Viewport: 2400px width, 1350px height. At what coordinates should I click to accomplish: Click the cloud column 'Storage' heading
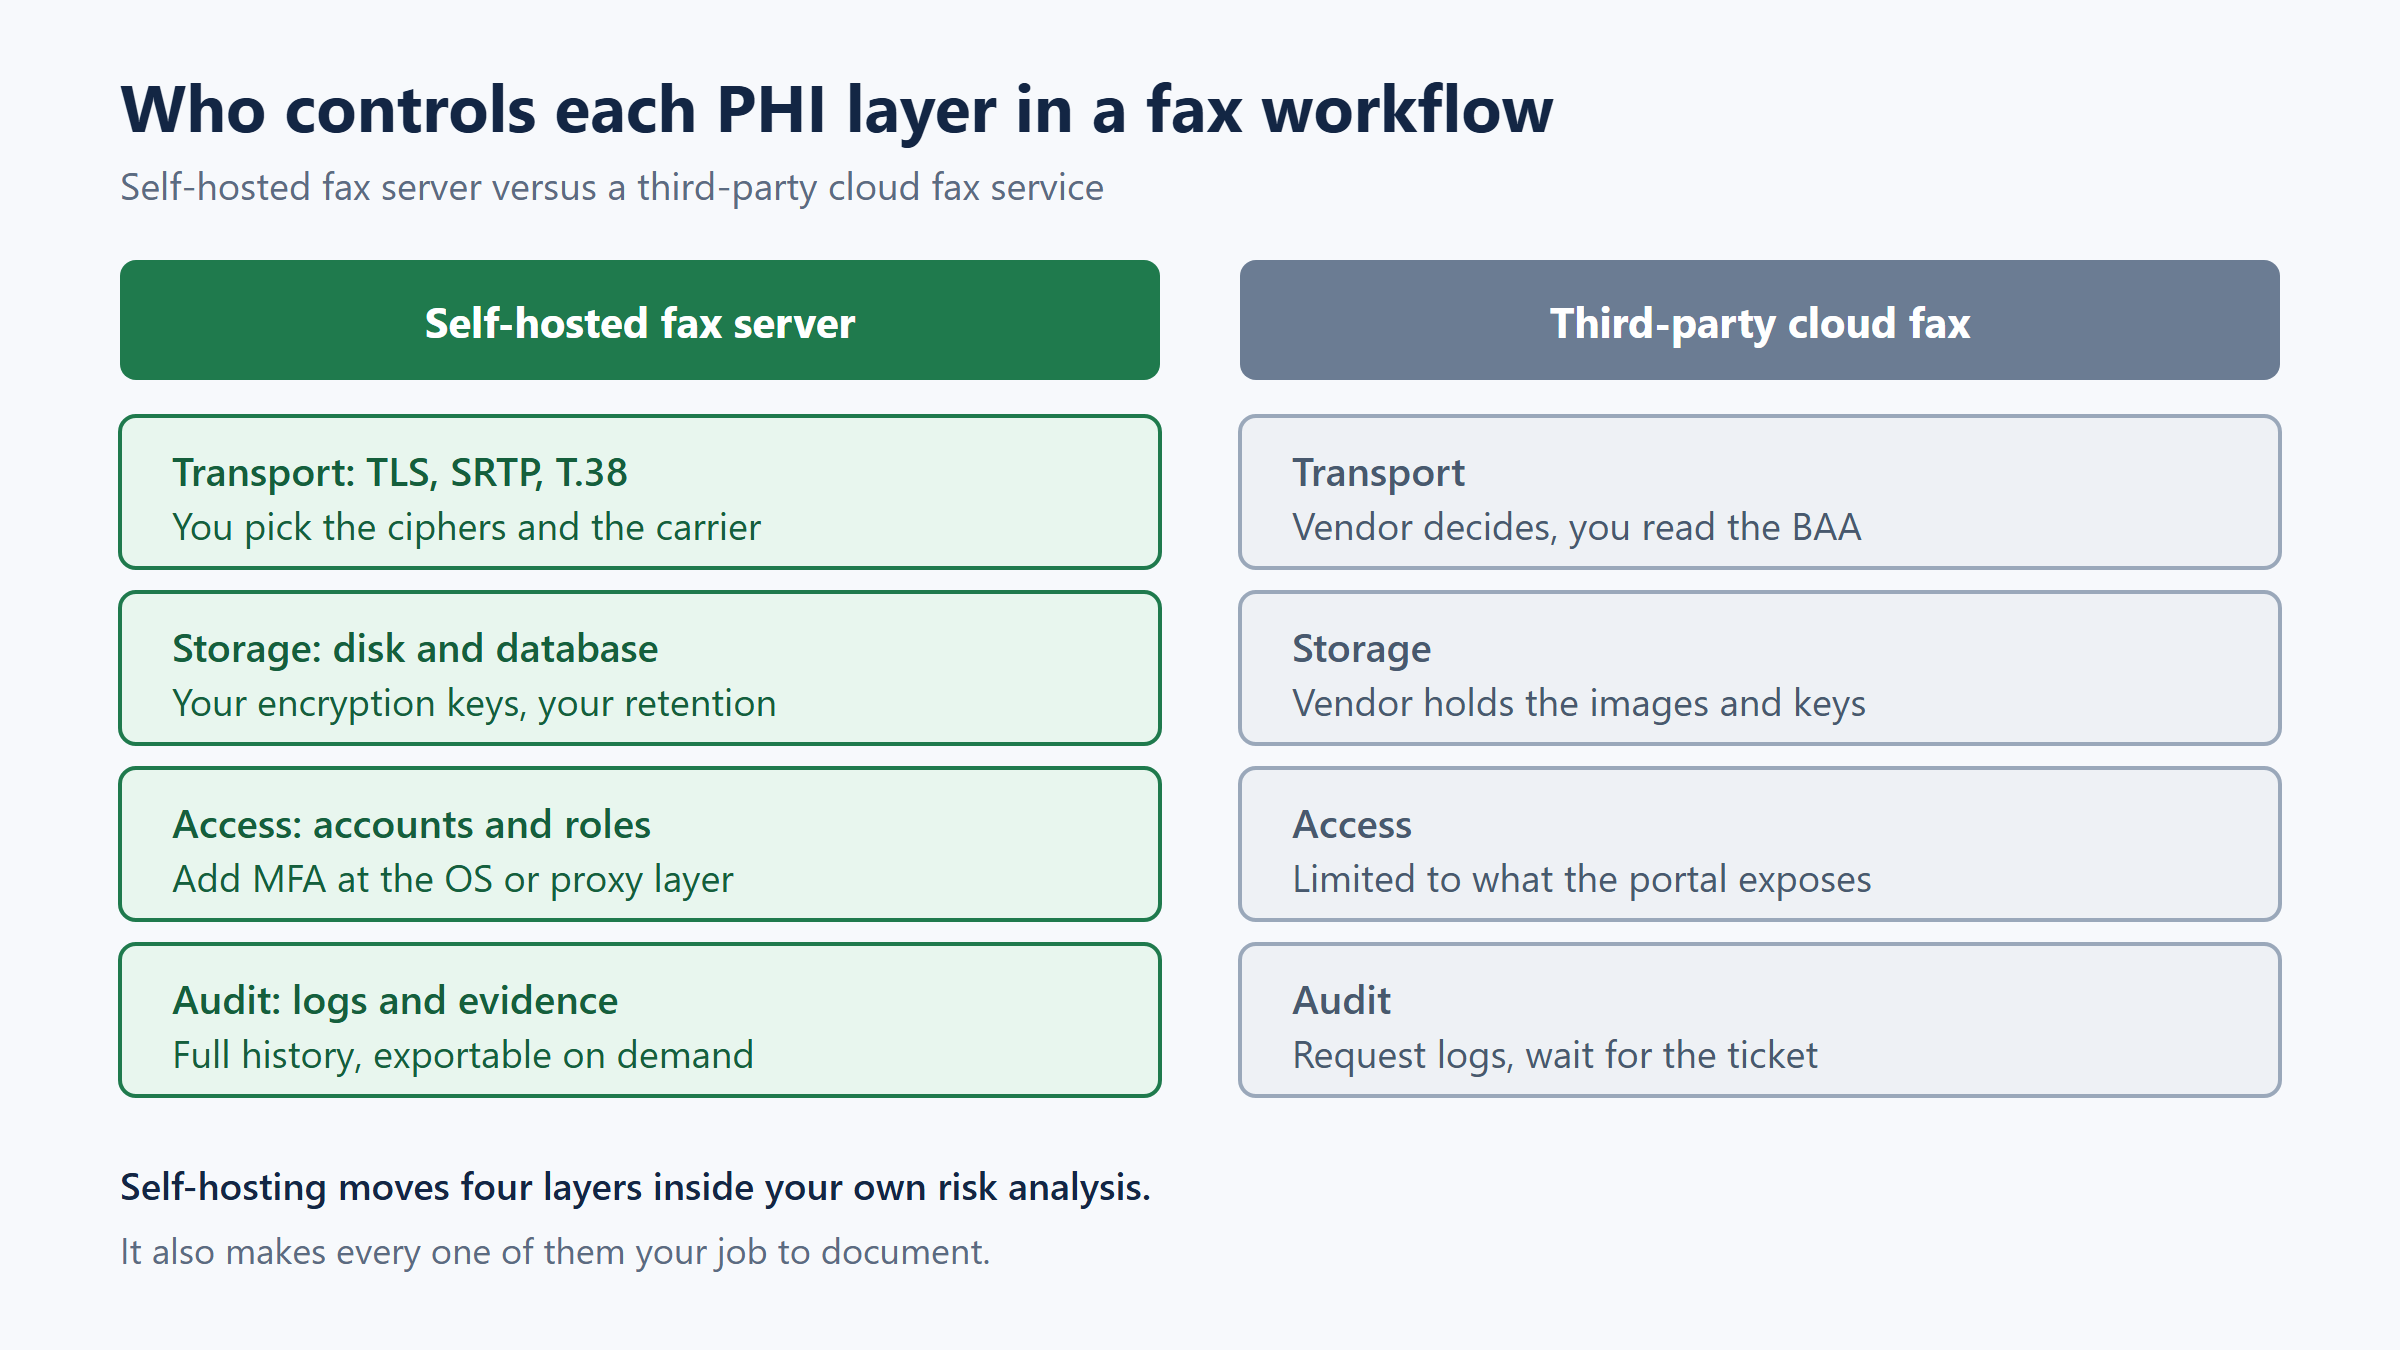tap(1362, 649)
